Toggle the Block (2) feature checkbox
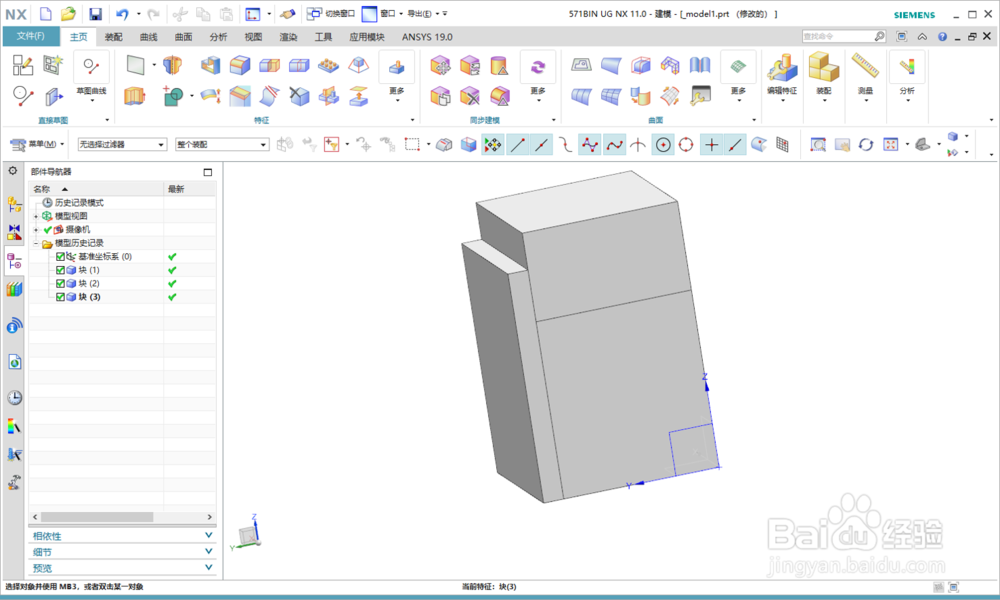1000x600 pixels. 60,284
